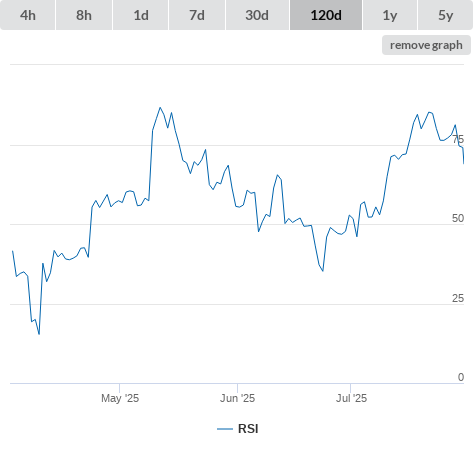Switch chart to 30d view

257,15
